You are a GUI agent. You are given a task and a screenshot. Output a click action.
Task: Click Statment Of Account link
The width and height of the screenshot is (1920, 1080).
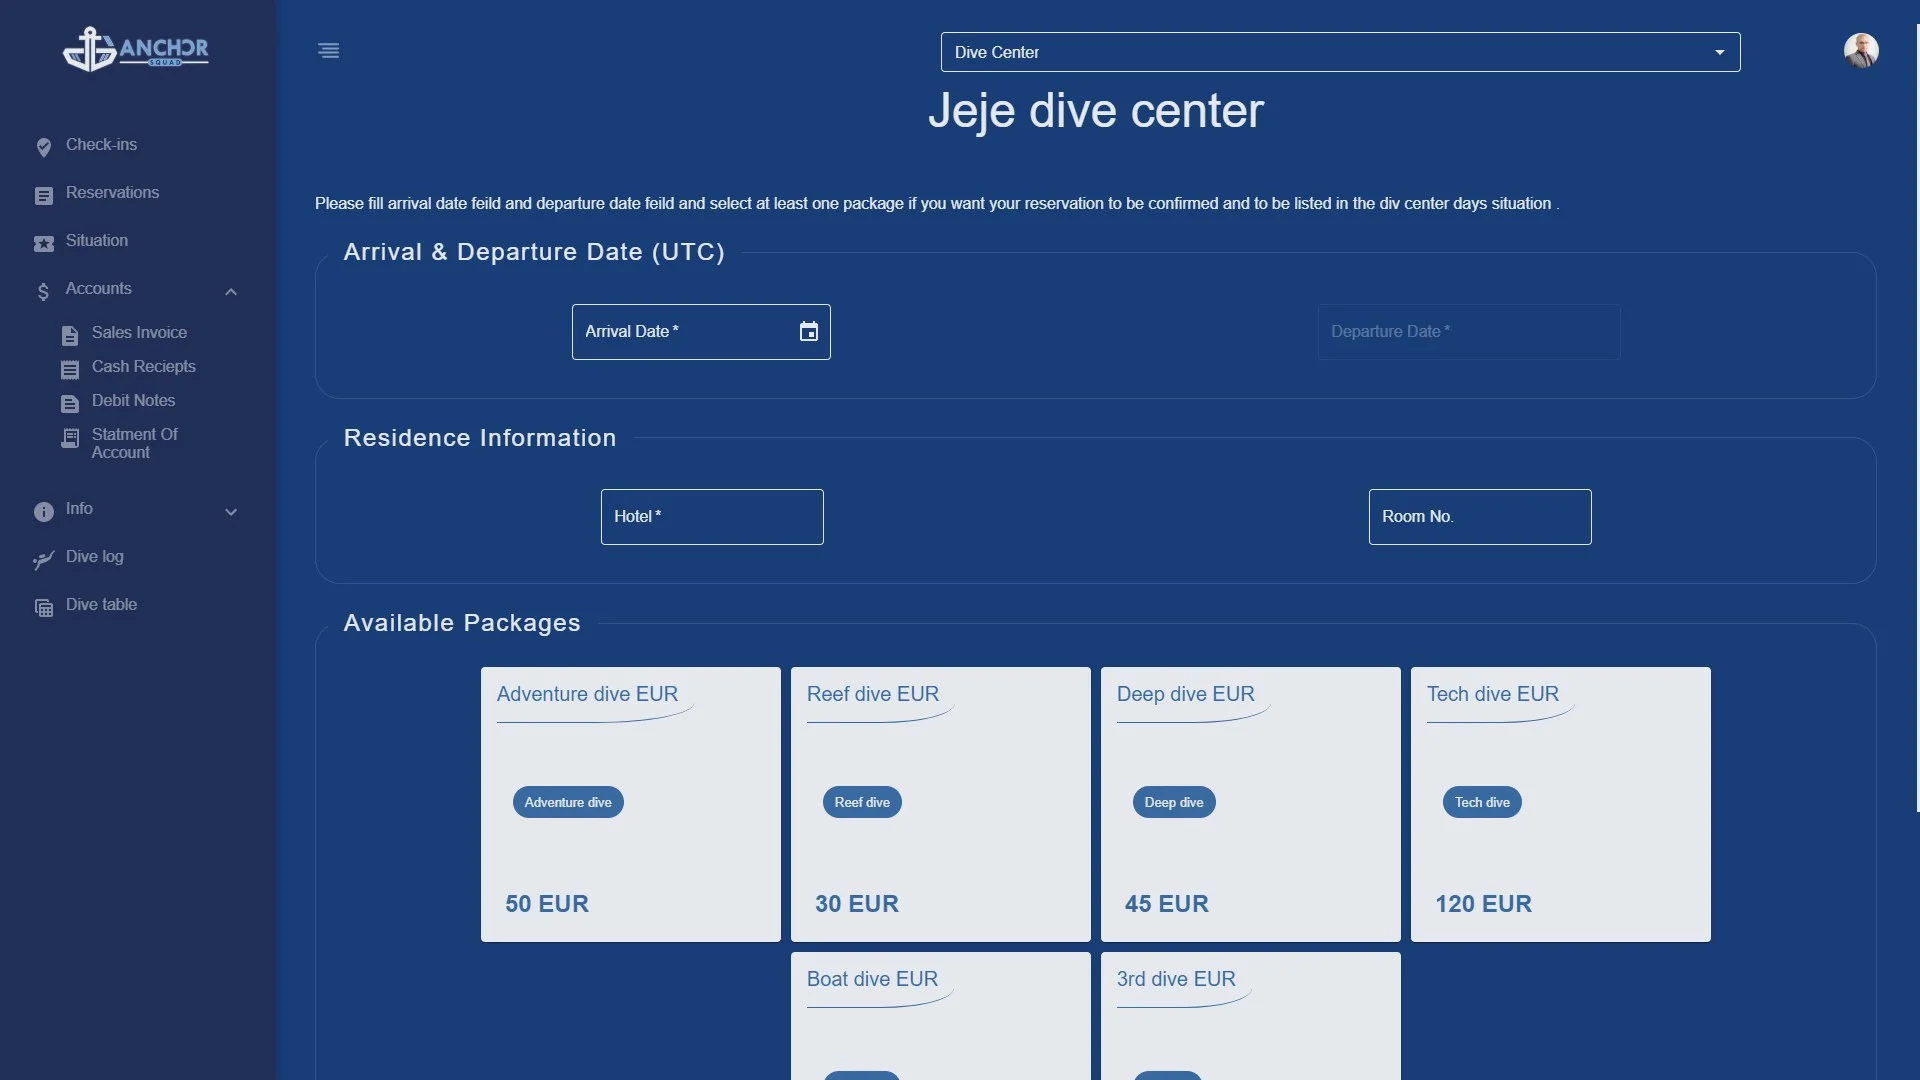(134, 443)
